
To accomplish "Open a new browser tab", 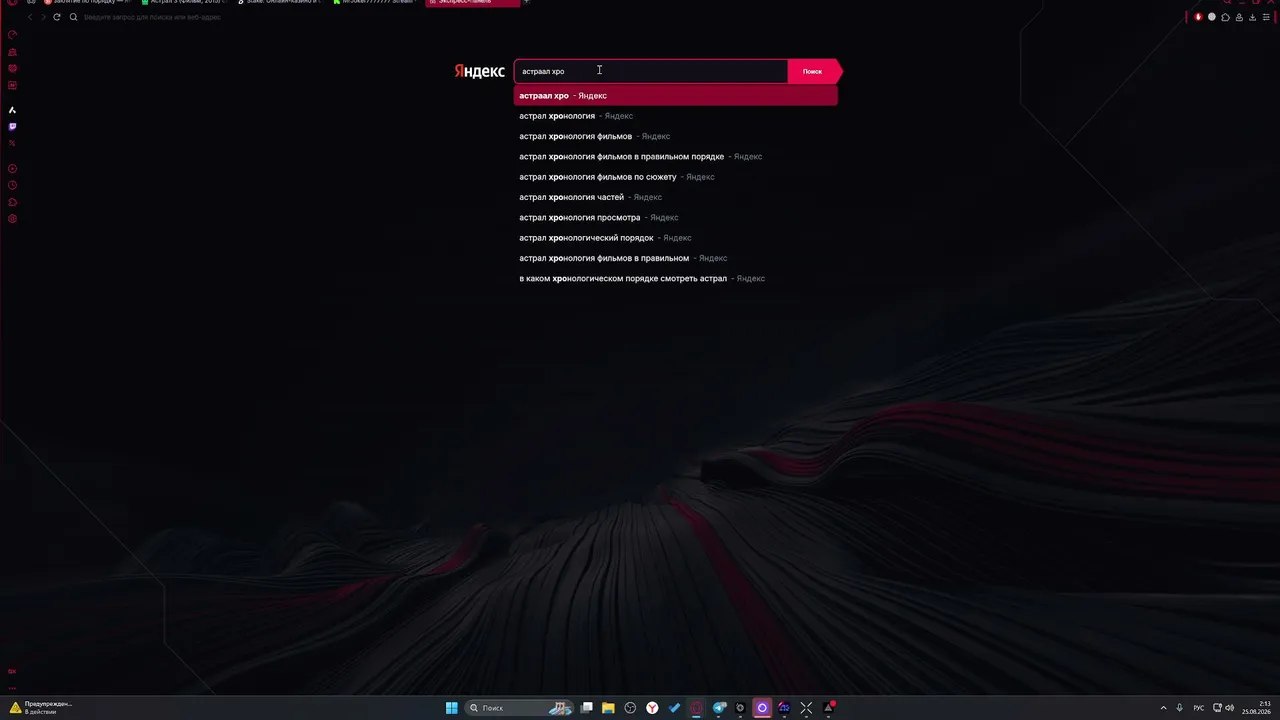I will click(x=527, y=2).
